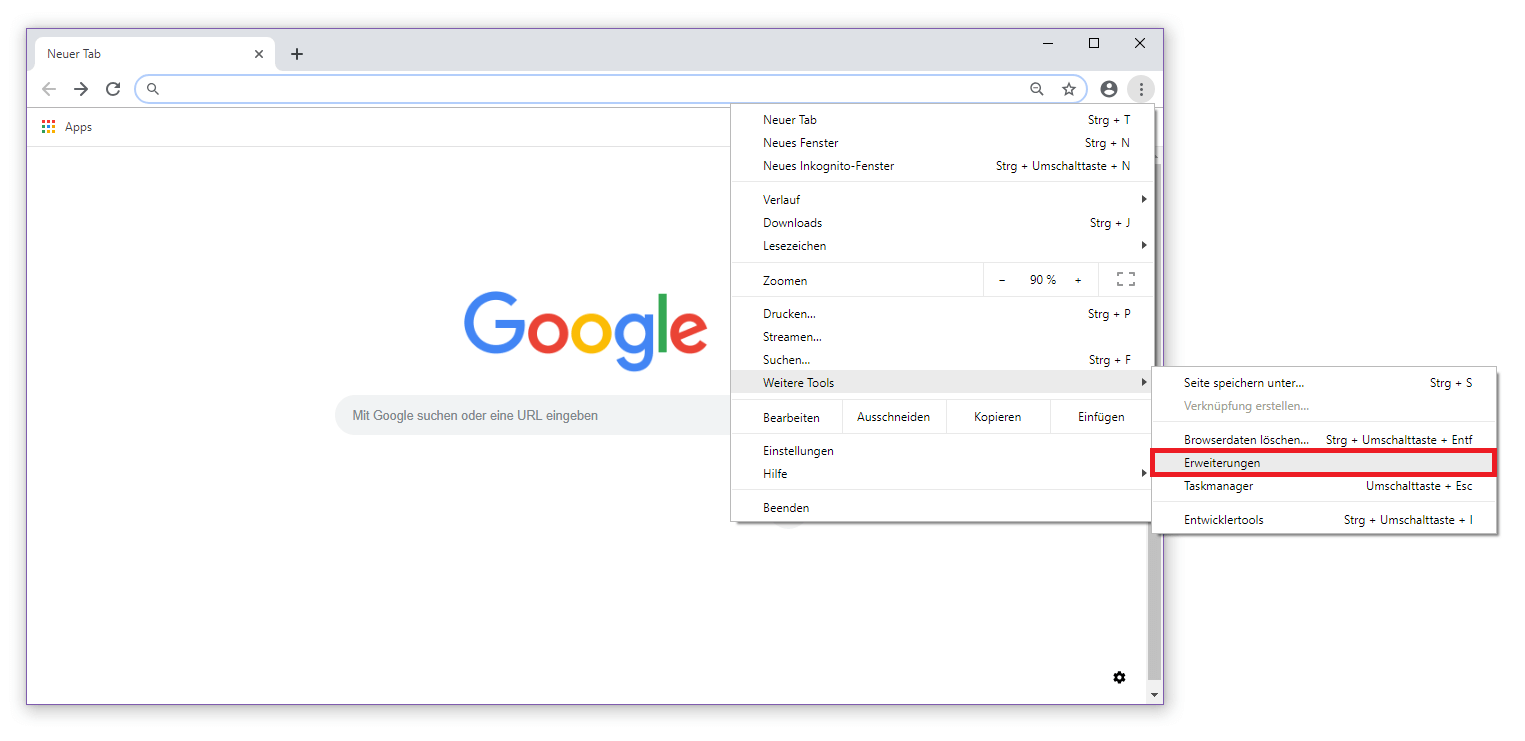Click the forward navigation arrow
Viewport: 1525px width, 741px height.
81,89
